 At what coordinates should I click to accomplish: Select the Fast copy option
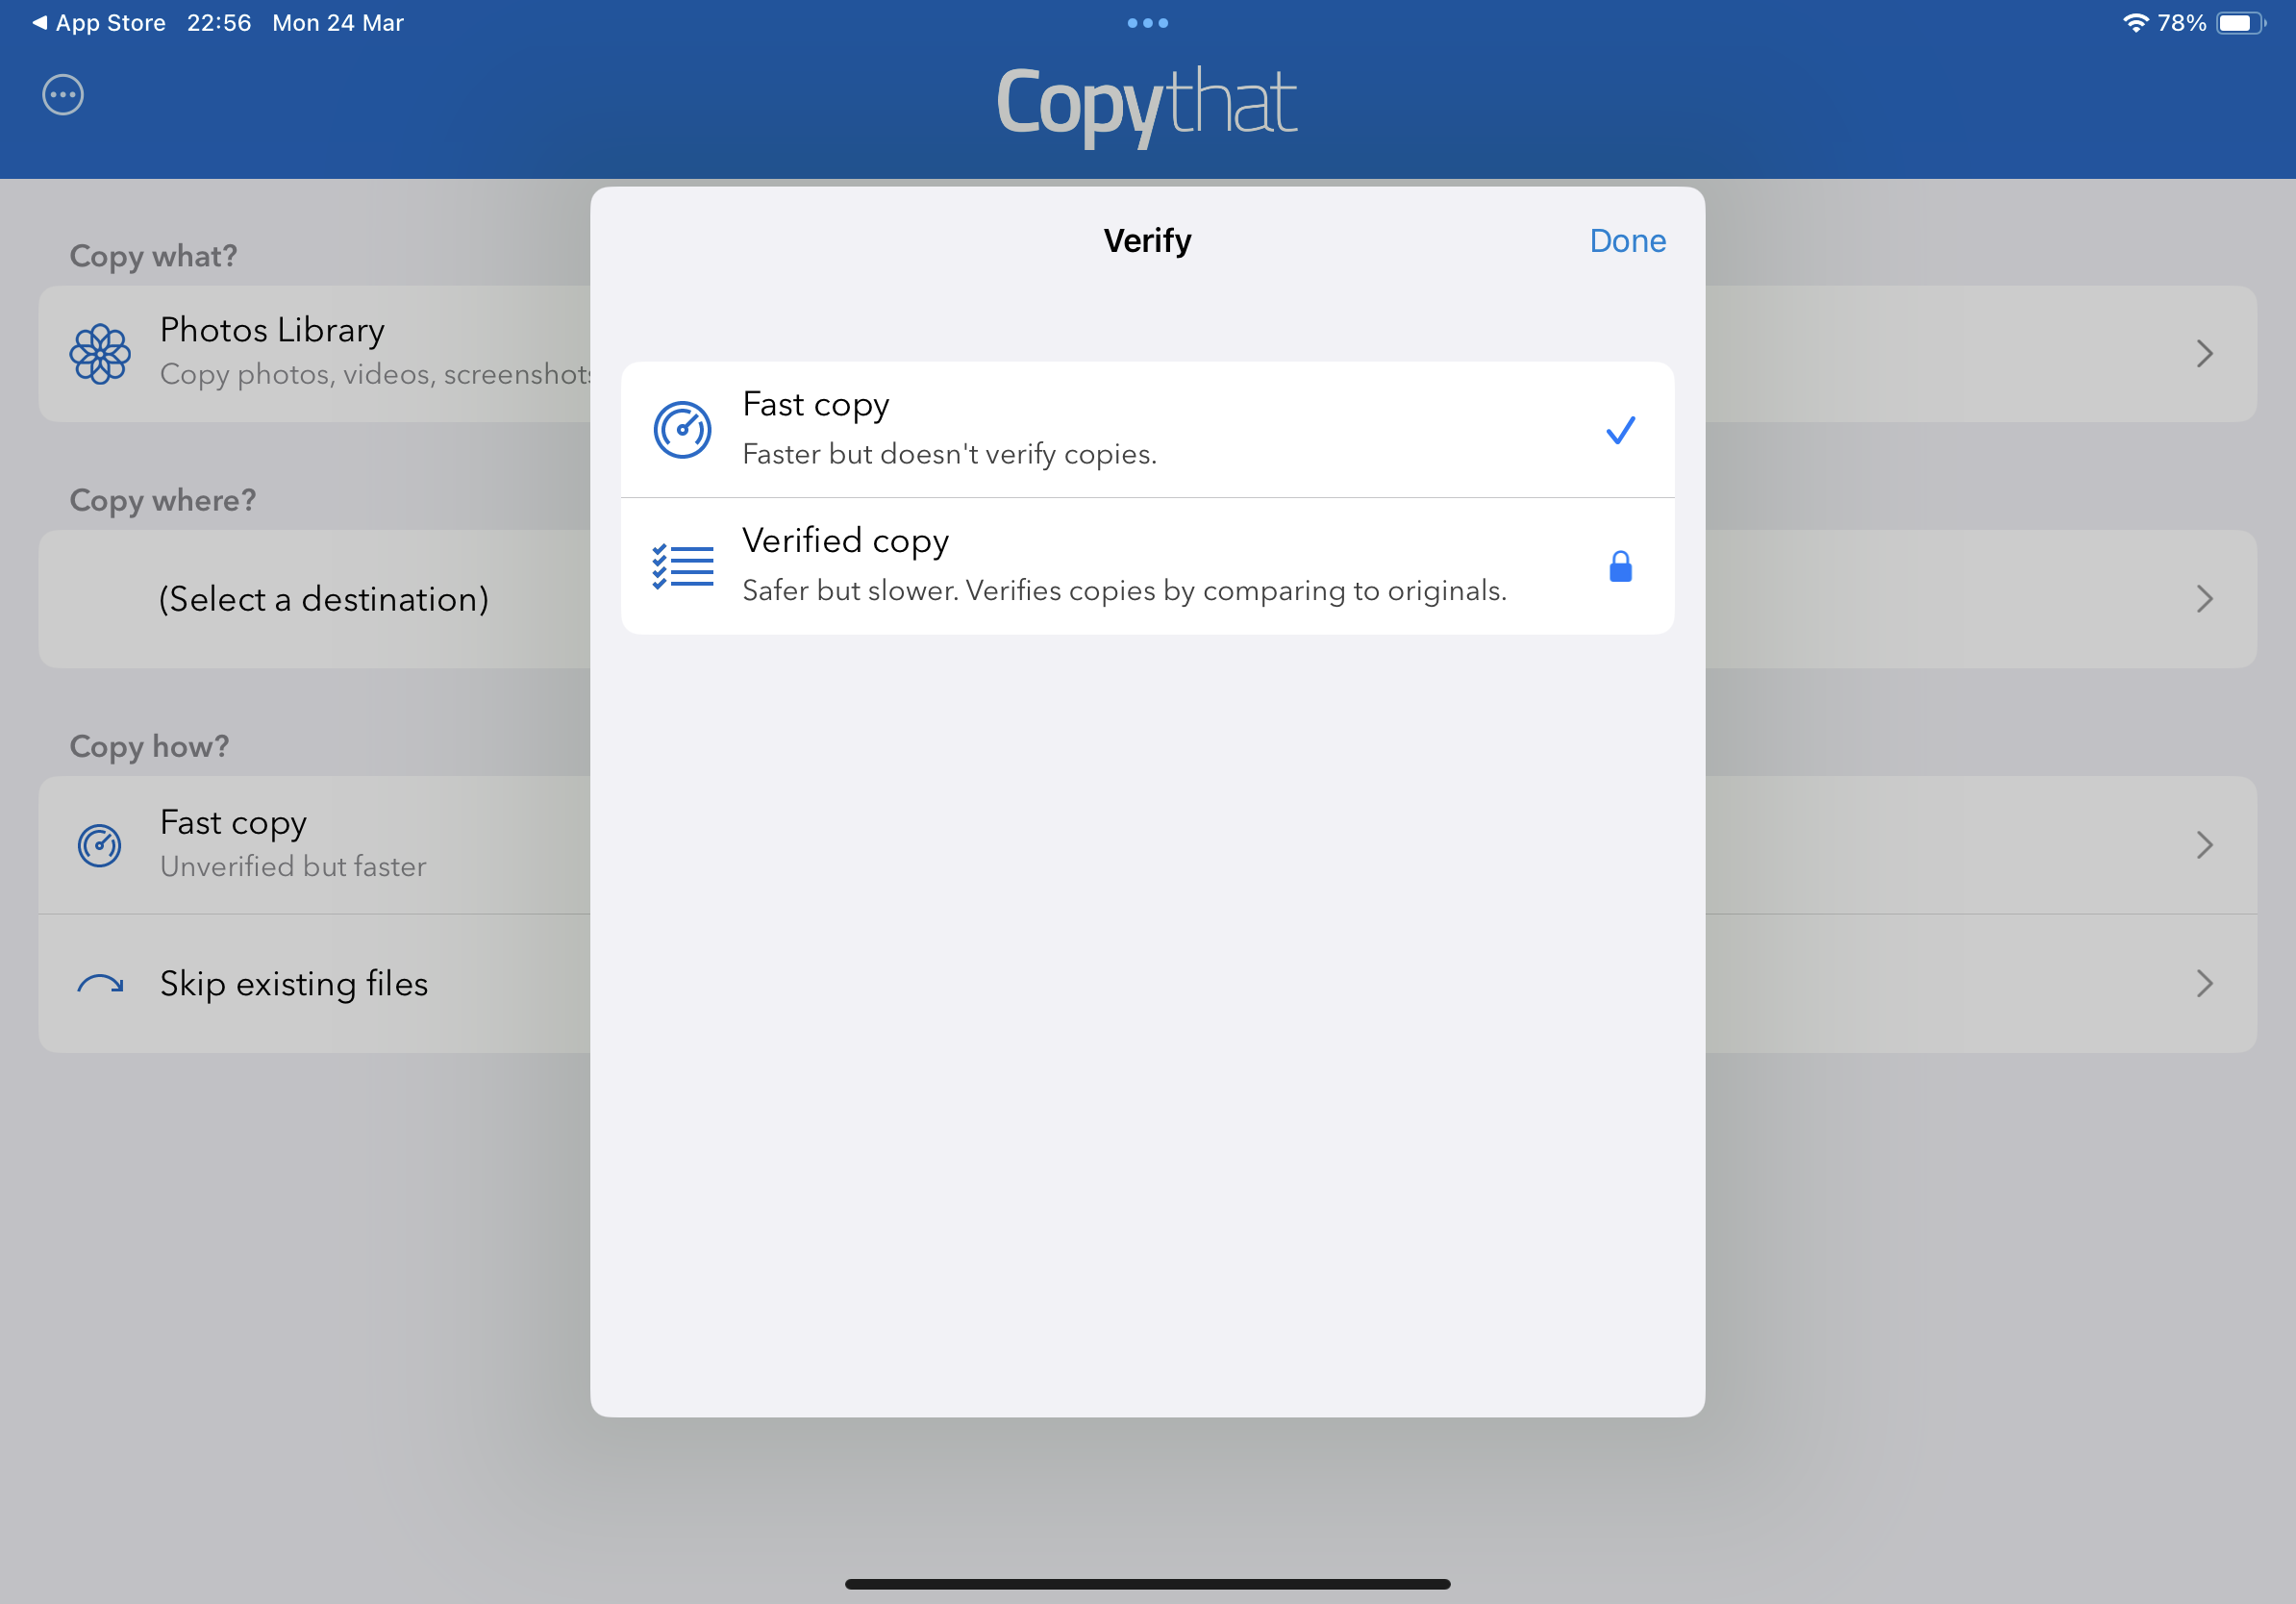tap(1100, 429)
